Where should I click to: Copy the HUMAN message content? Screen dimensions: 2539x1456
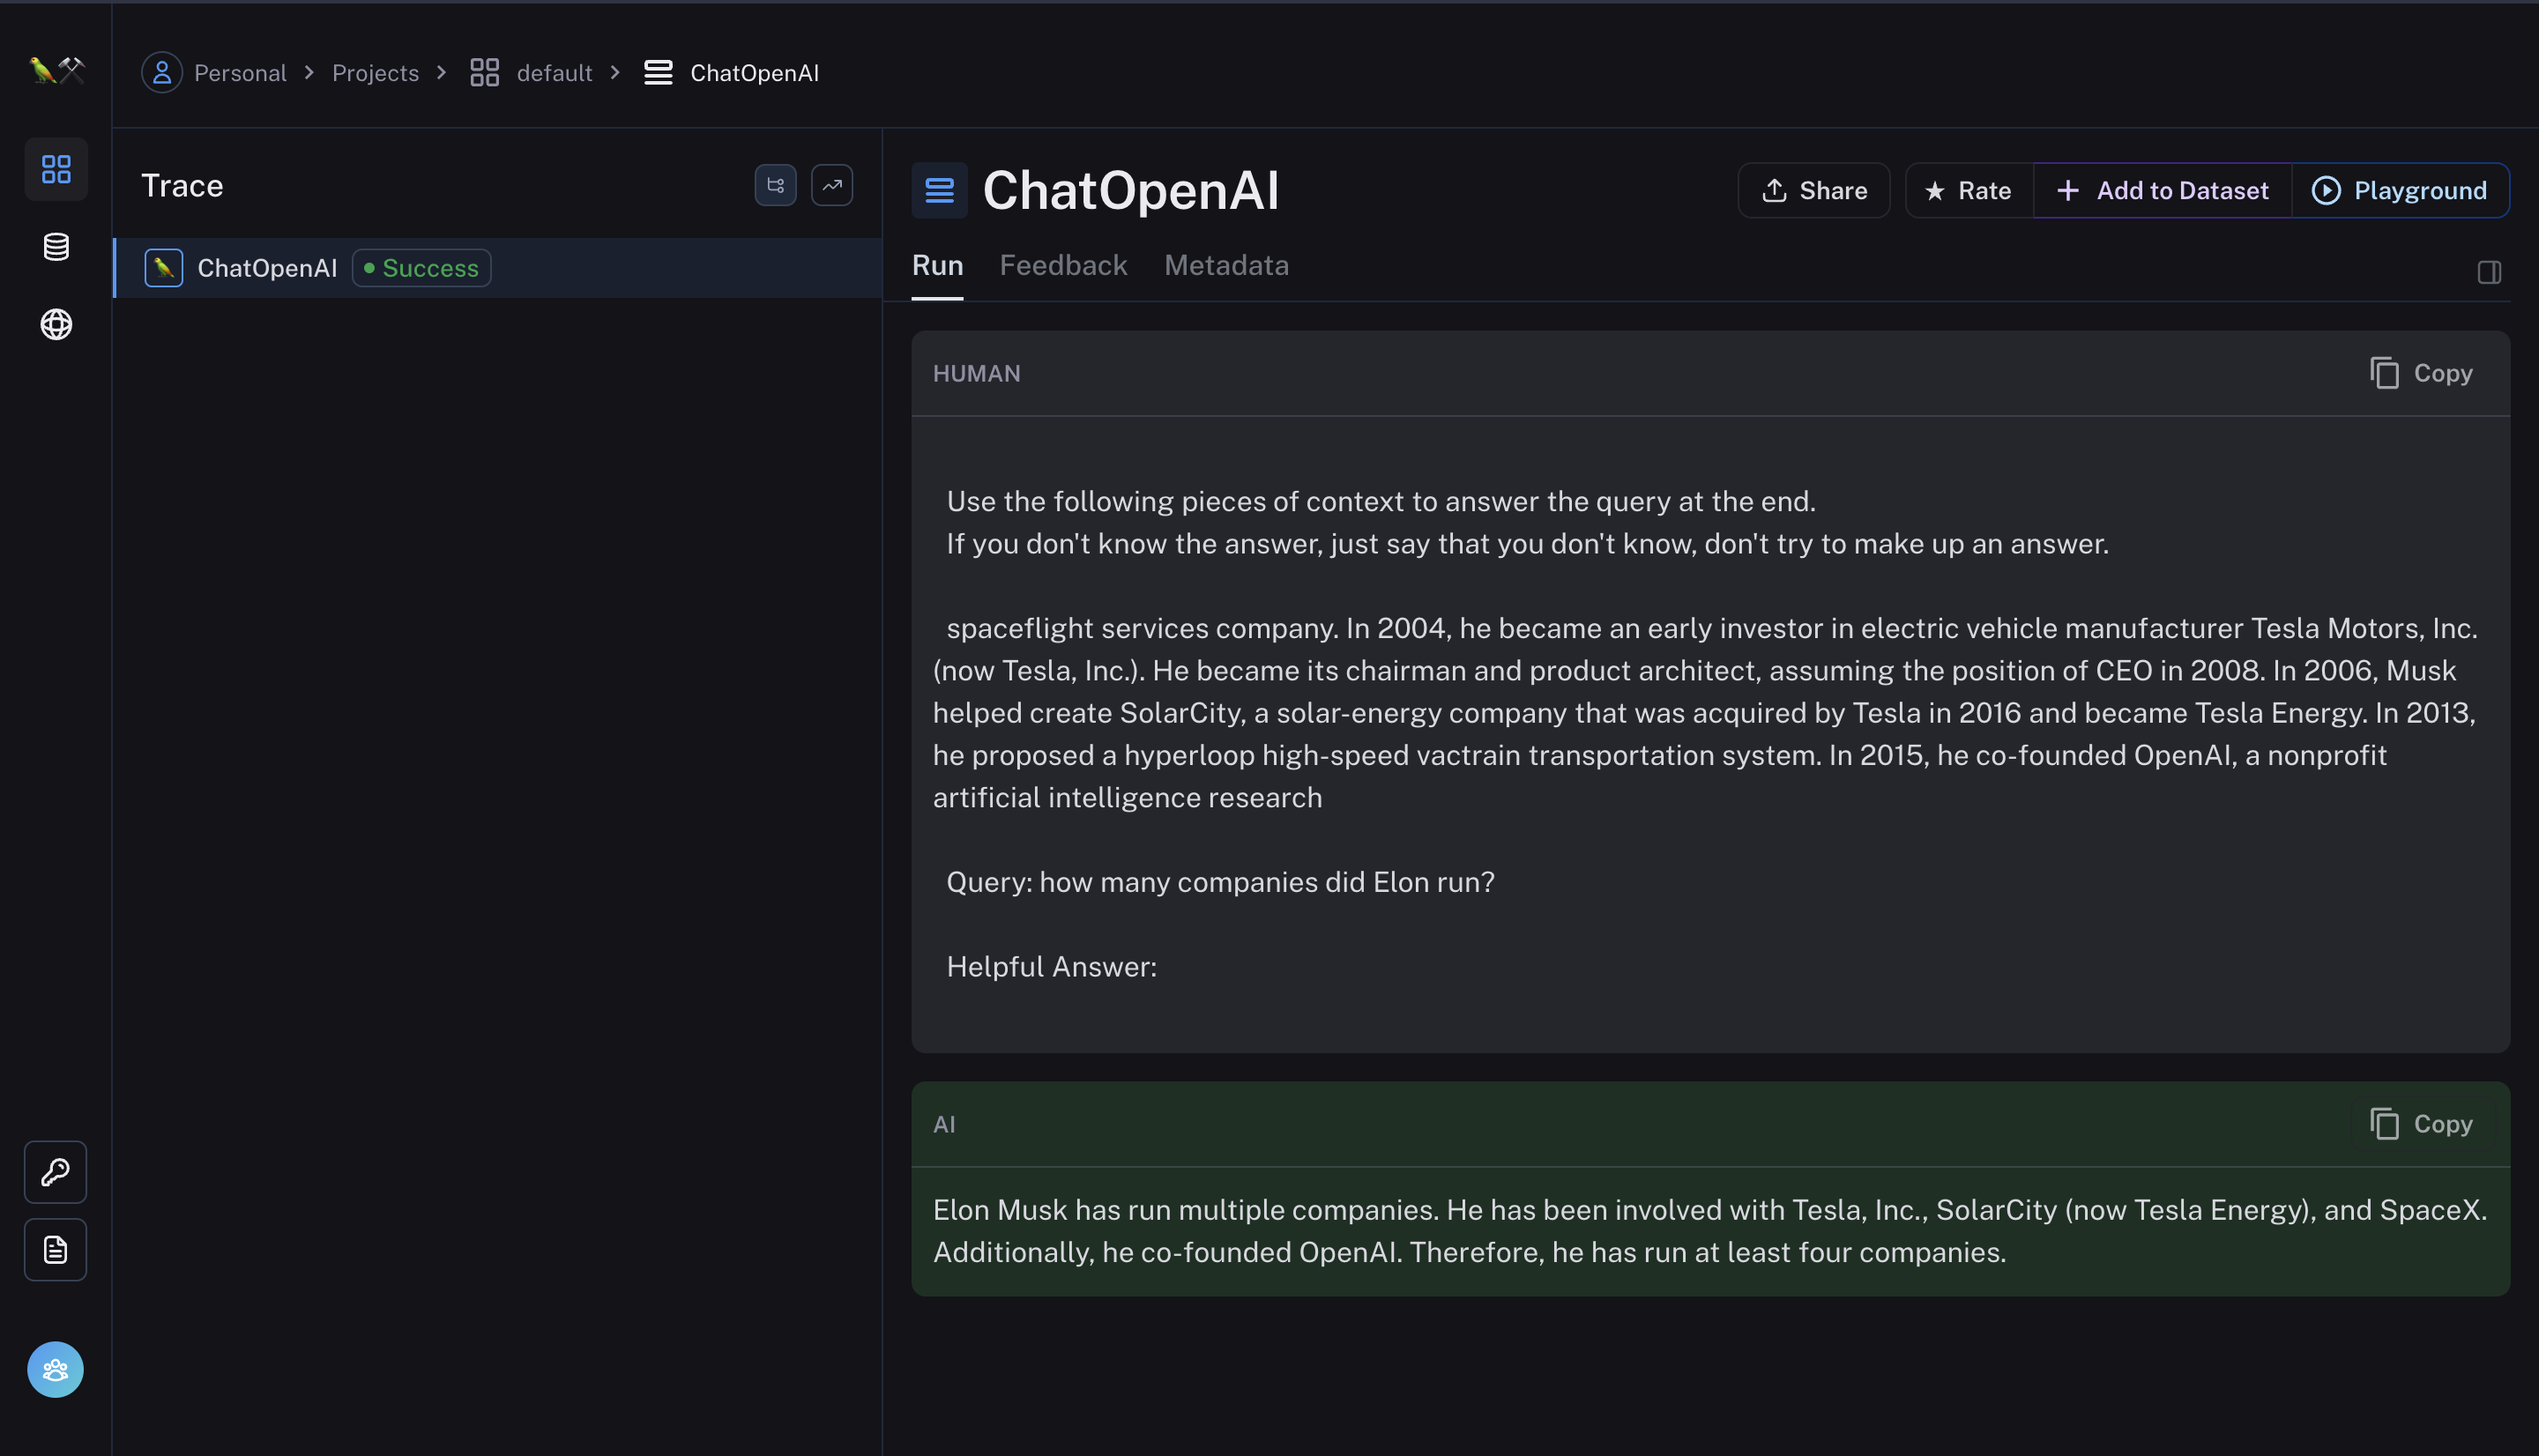click(2421, 373)
